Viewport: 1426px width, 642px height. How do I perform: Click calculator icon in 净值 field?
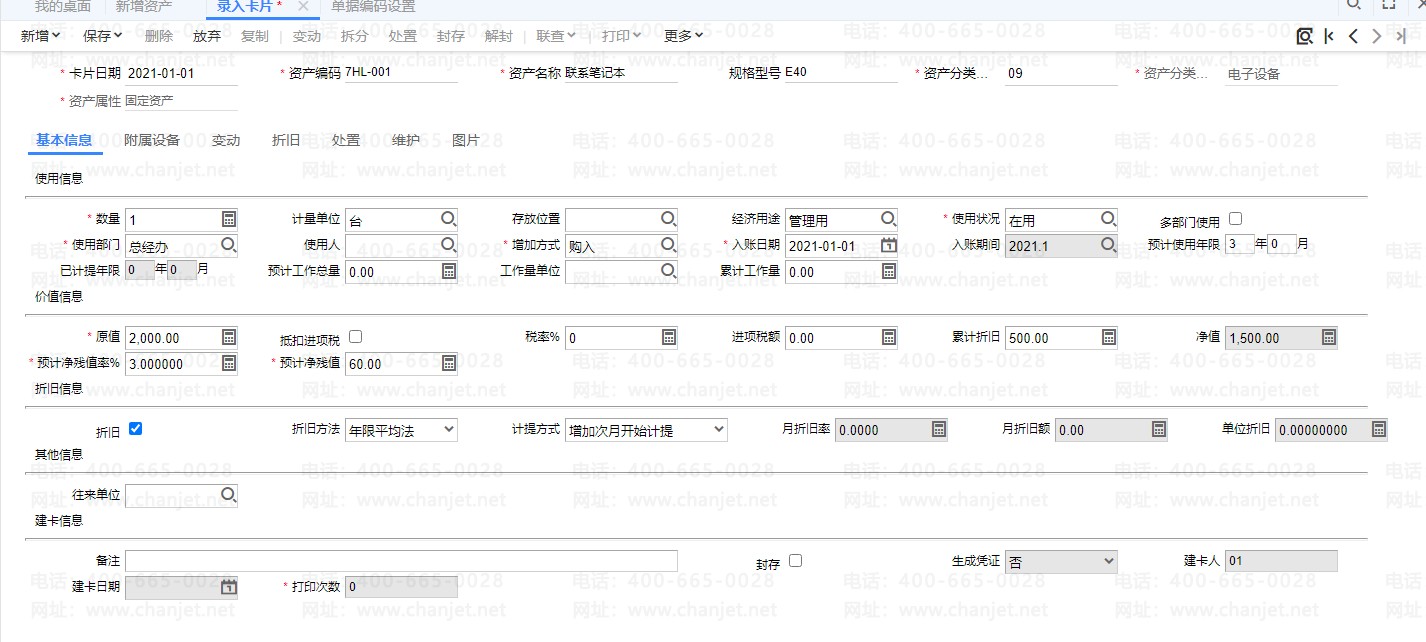point(1328,338)
